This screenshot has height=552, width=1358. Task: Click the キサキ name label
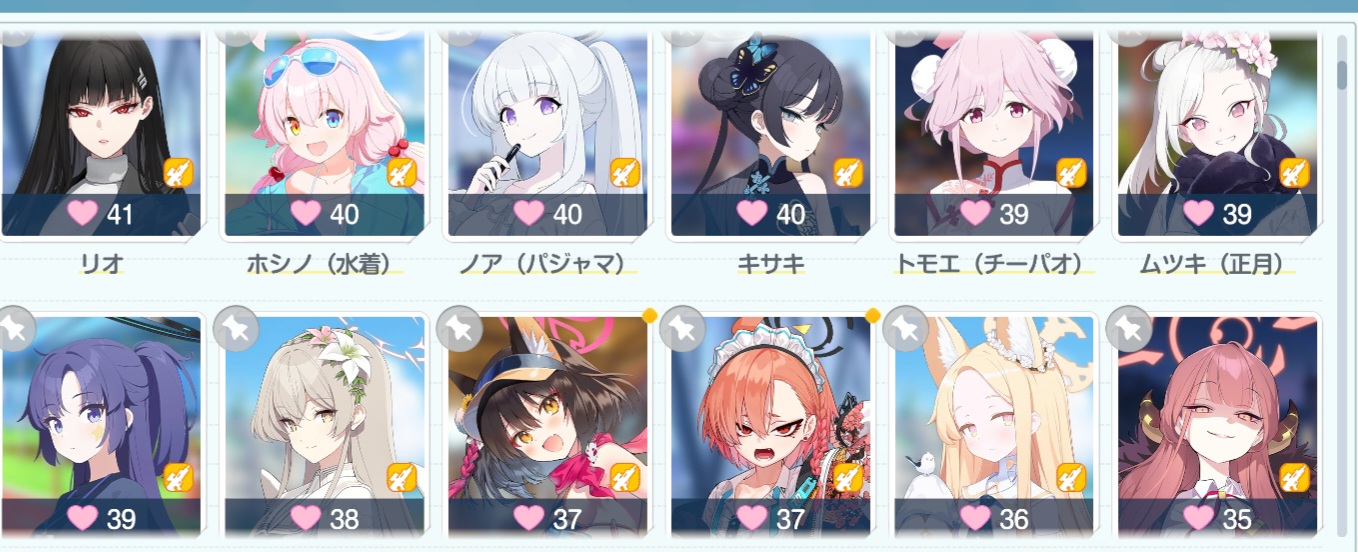pyautogui.click(x=770, y=264)
